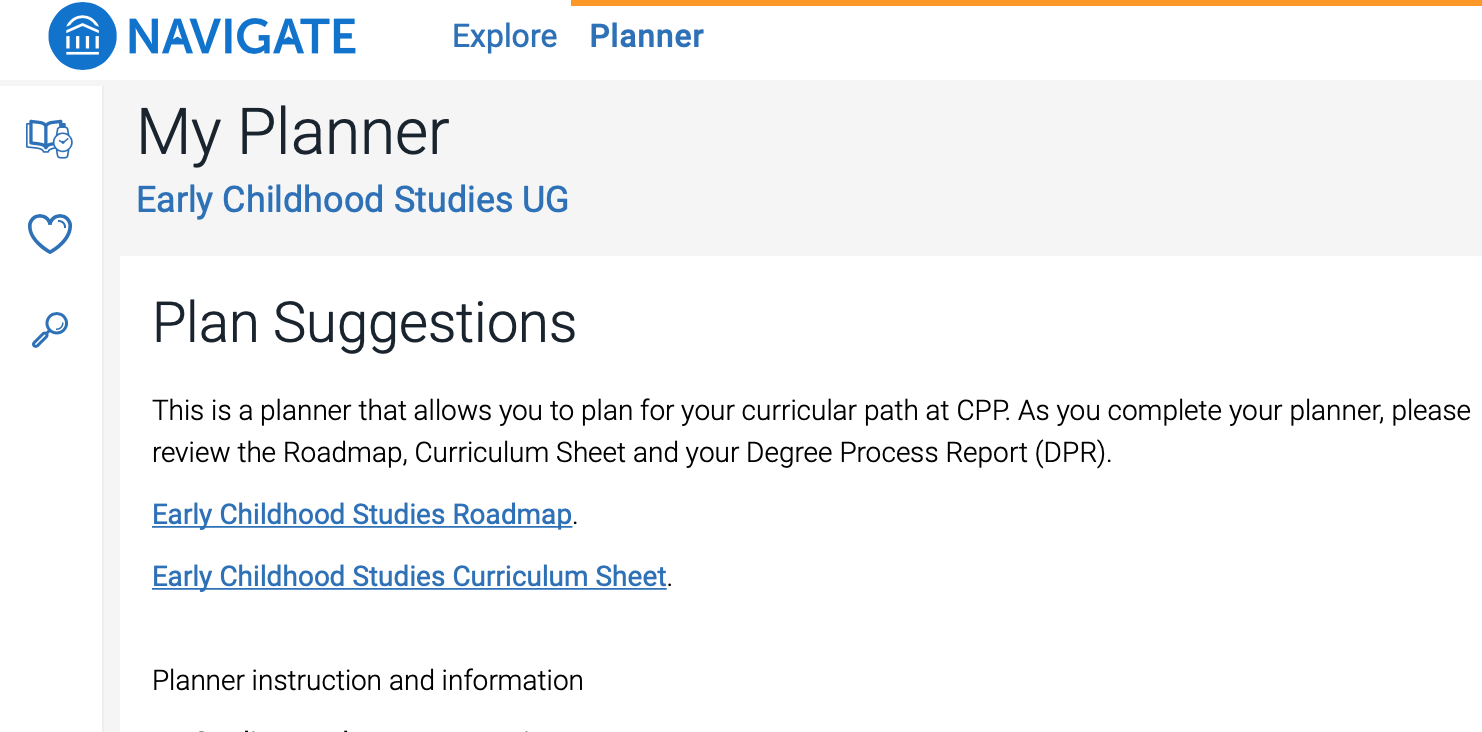The width and height of the screenshot is (1482, 732).
Task: Open the book-and-clock planner sidebar icon
Action: pos(49,138)
